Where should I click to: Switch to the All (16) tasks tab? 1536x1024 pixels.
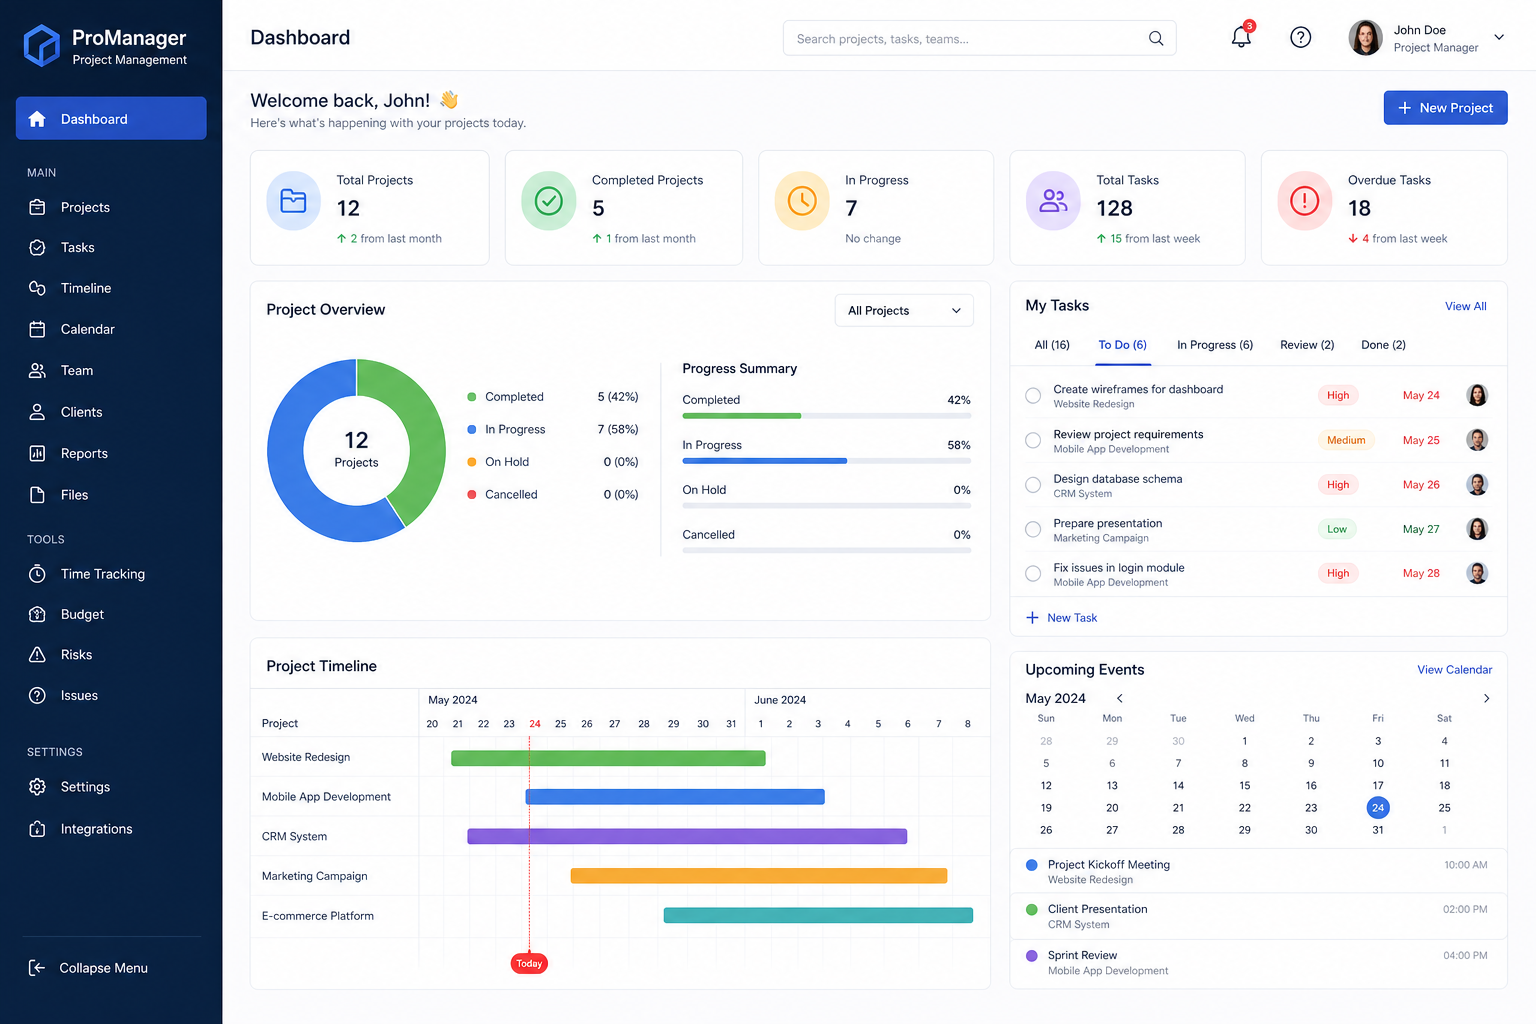[1052, 345]
